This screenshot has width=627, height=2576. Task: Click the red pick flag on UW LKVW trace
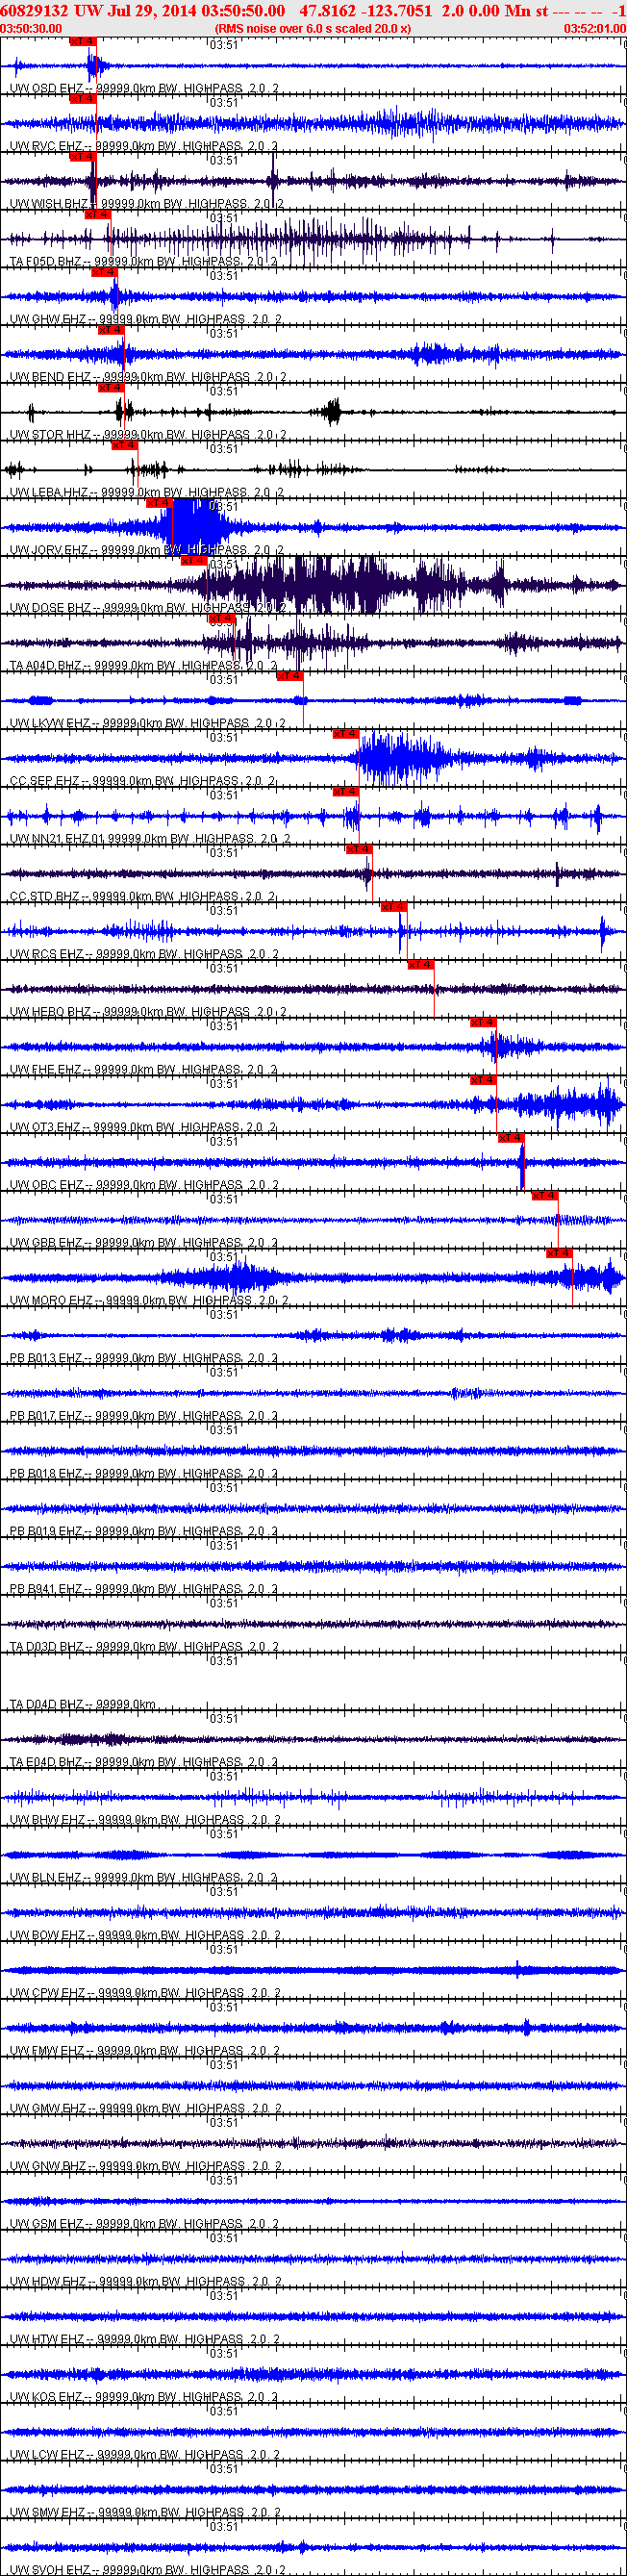coord(289,676)
